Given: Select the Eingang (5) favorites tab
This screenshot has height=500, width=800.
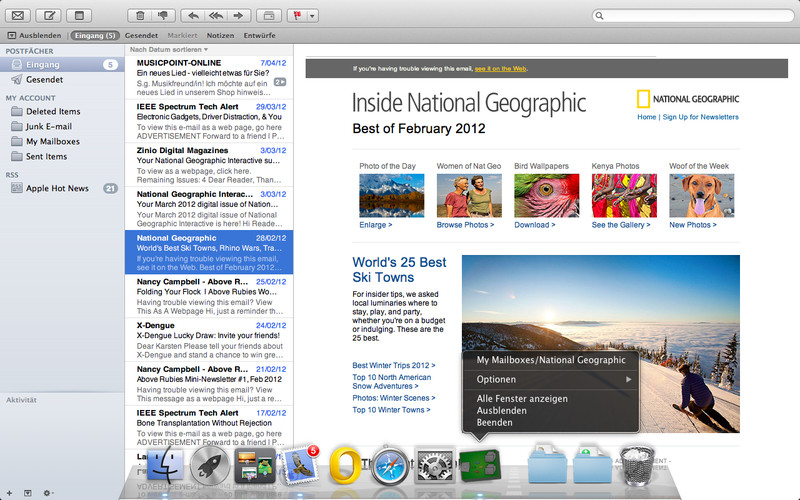Looking at the screenshot, I should coord(95,35).
